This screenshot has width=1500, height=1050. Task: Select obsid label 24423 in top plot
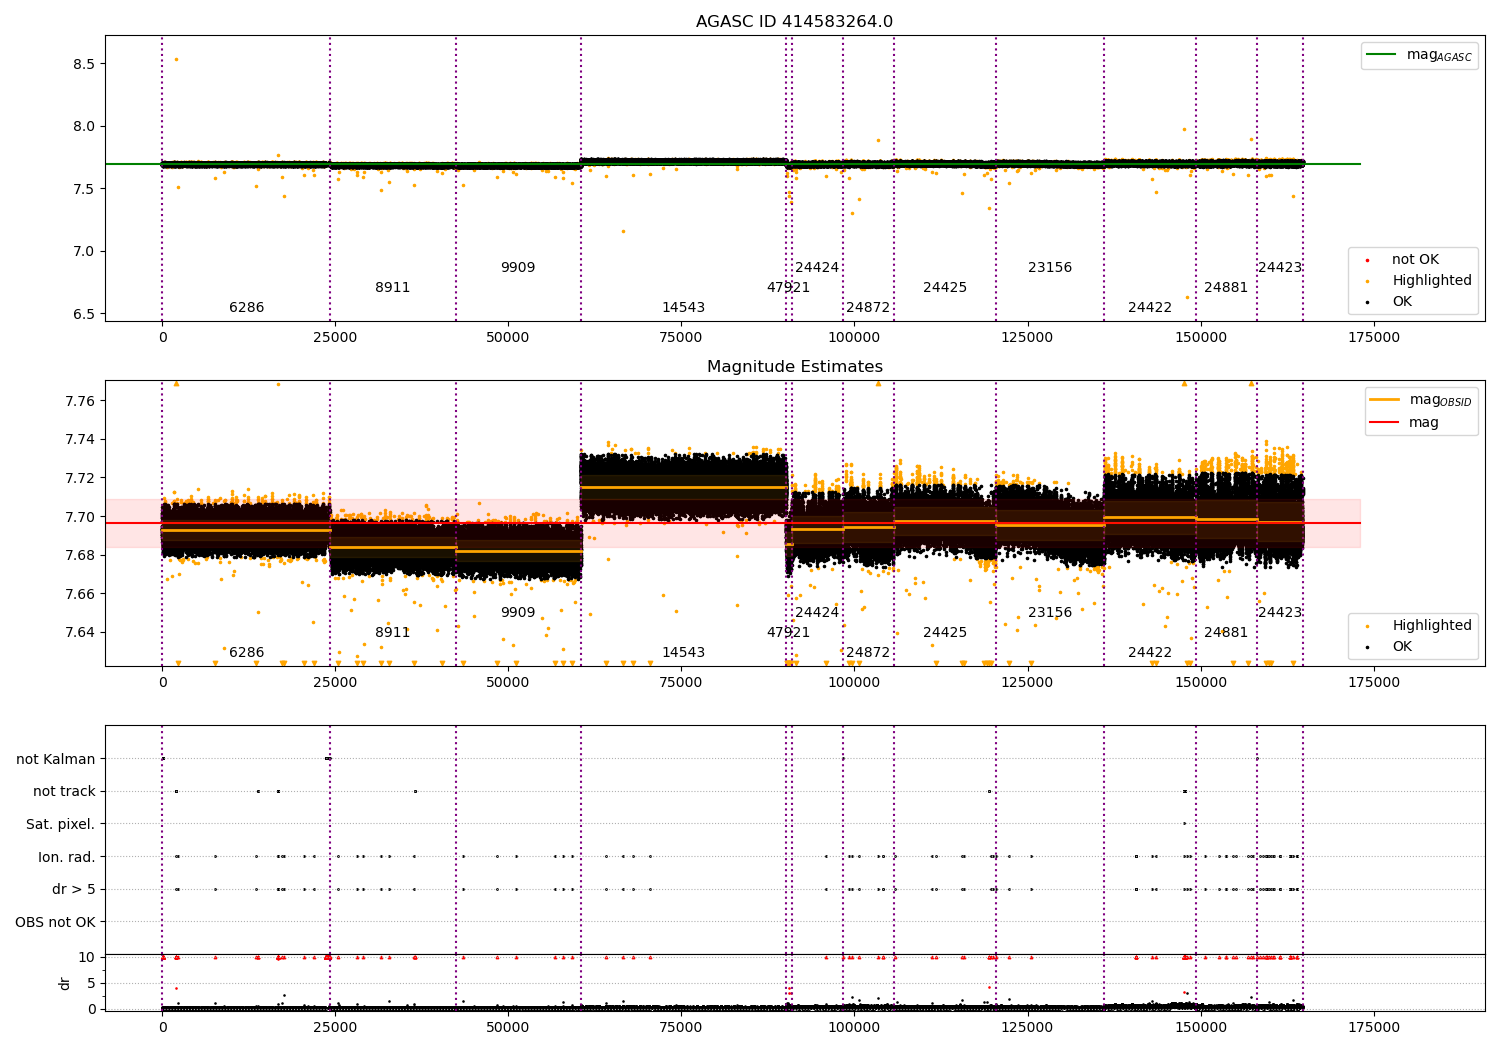tap(1280, 268)
